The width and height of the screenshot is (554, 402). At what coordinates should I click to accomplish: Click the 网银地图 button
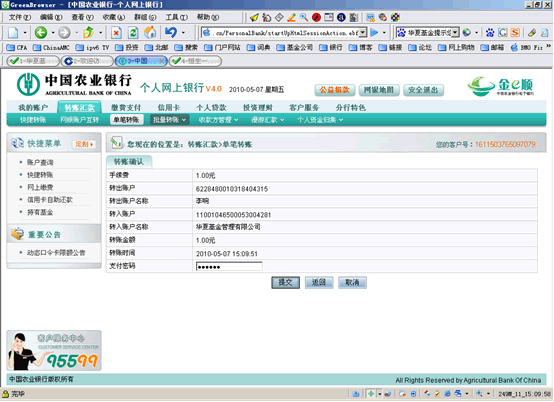tap(379, 90)
